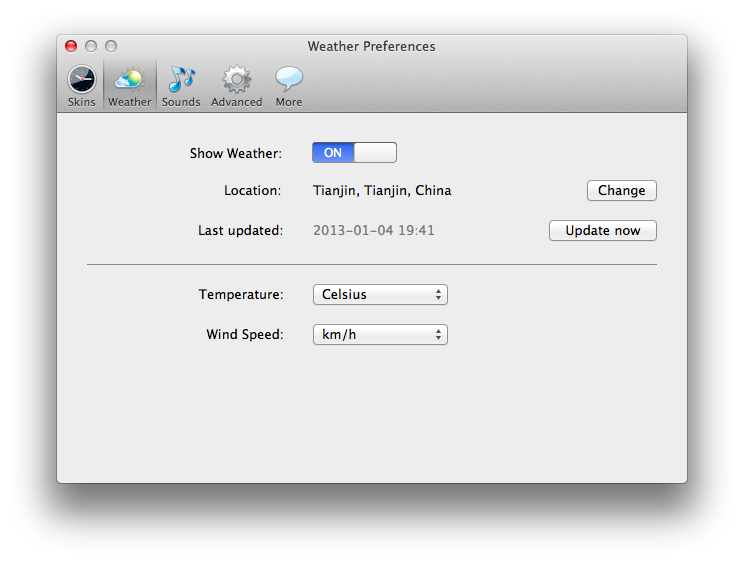Click the Temperature label

pyautogui.click(x=241, y=294)
